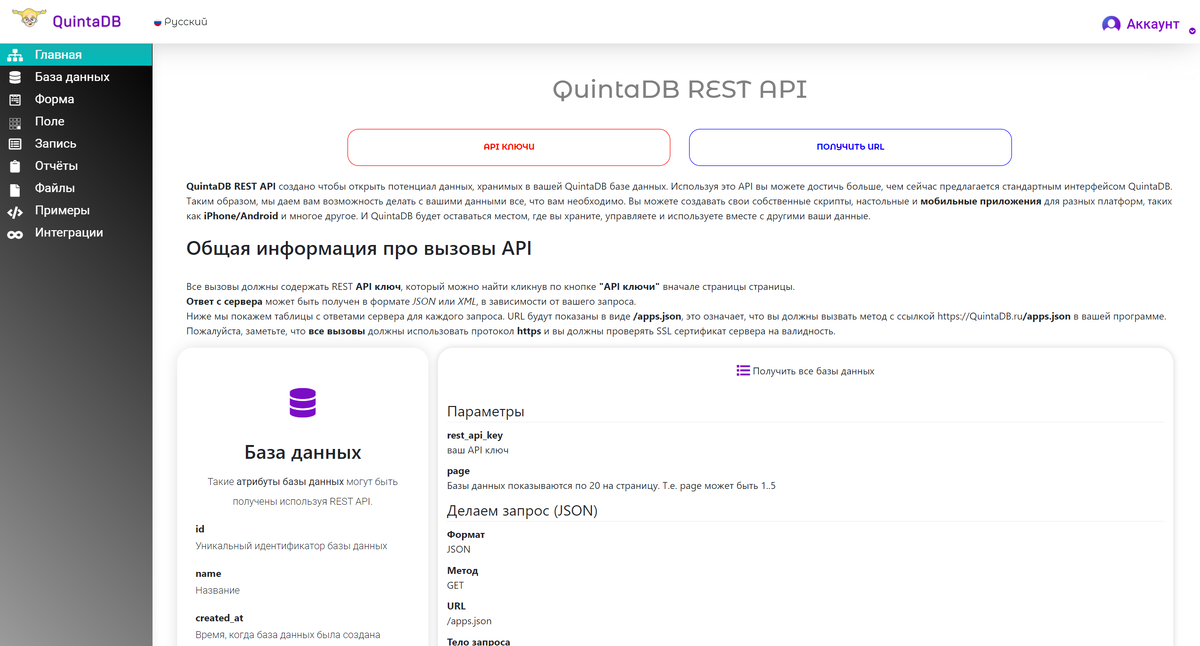
Task: Click the ваш API ключ text
Action: pyautogui.click(x=478, y=450)
